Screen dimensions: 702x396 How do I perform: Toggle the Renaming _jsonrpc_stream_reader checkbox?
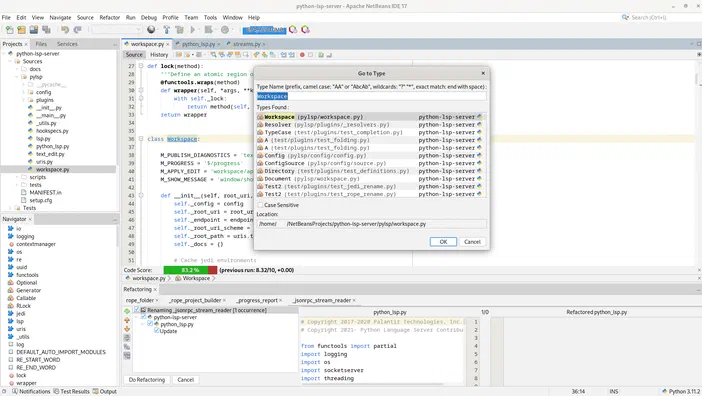(137, 310)
